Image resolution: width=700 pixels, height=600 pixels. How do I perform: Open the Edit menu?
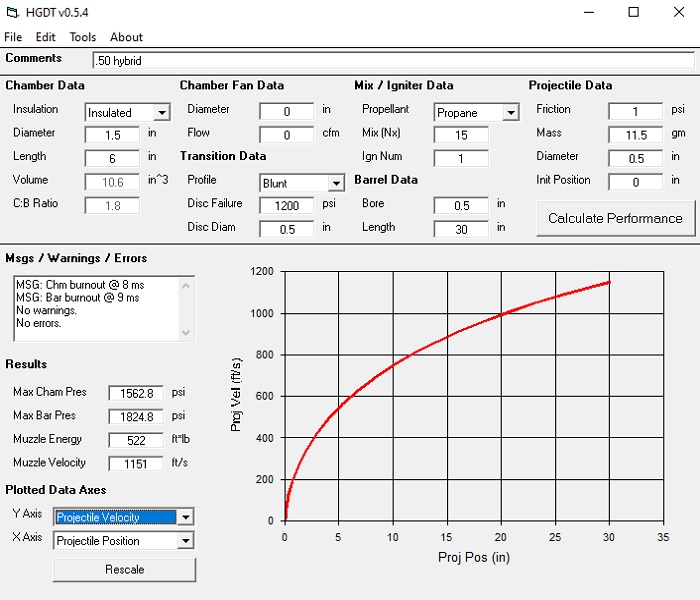(x=45, y=37)
